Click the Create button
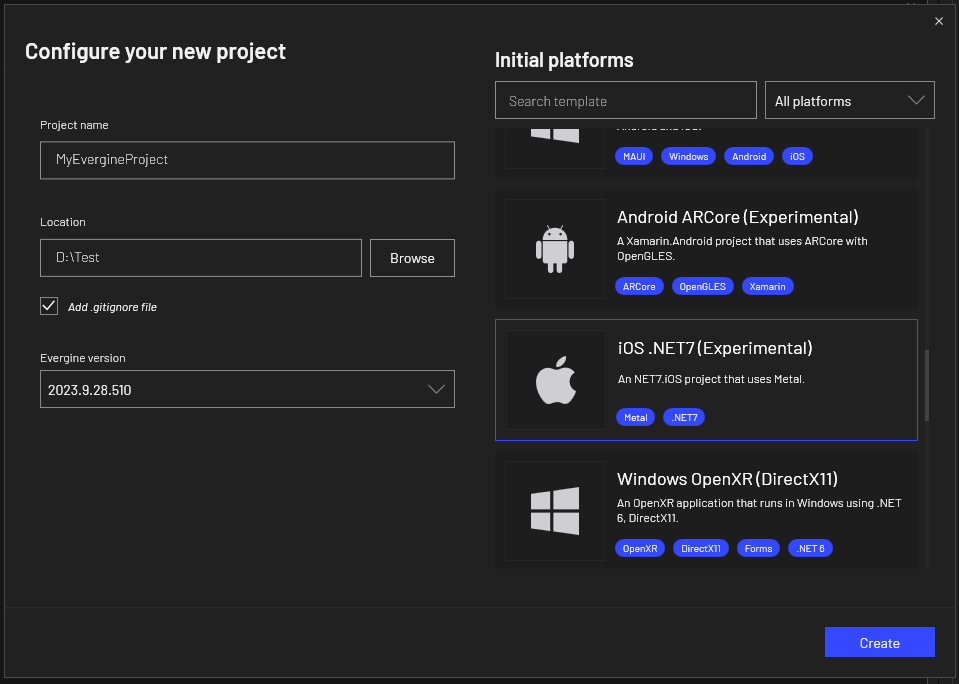Image resolution: width=959 pixels, height=684 pixels. (x=879, y=643)
